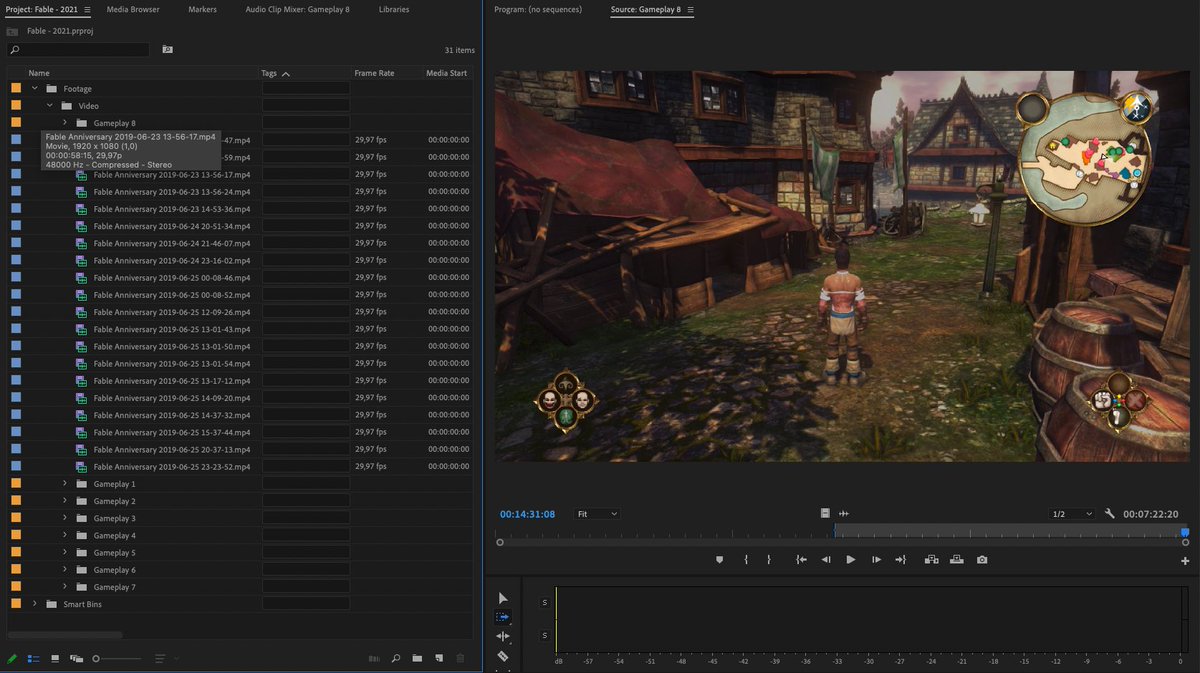Open the Libraries tab
Image resolution: width=1200 pixels, height=673 pixels.
click(393, 9)
